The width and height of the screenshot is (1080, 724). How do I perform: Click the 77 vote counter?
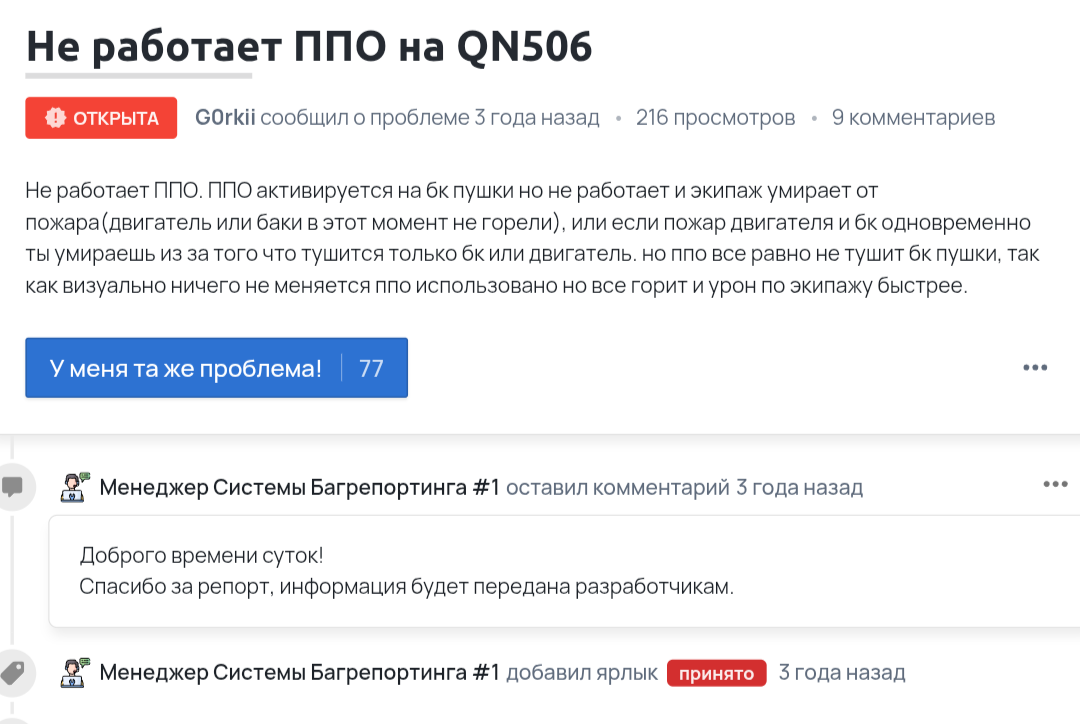pyautogui.click(x=371, y=368)
